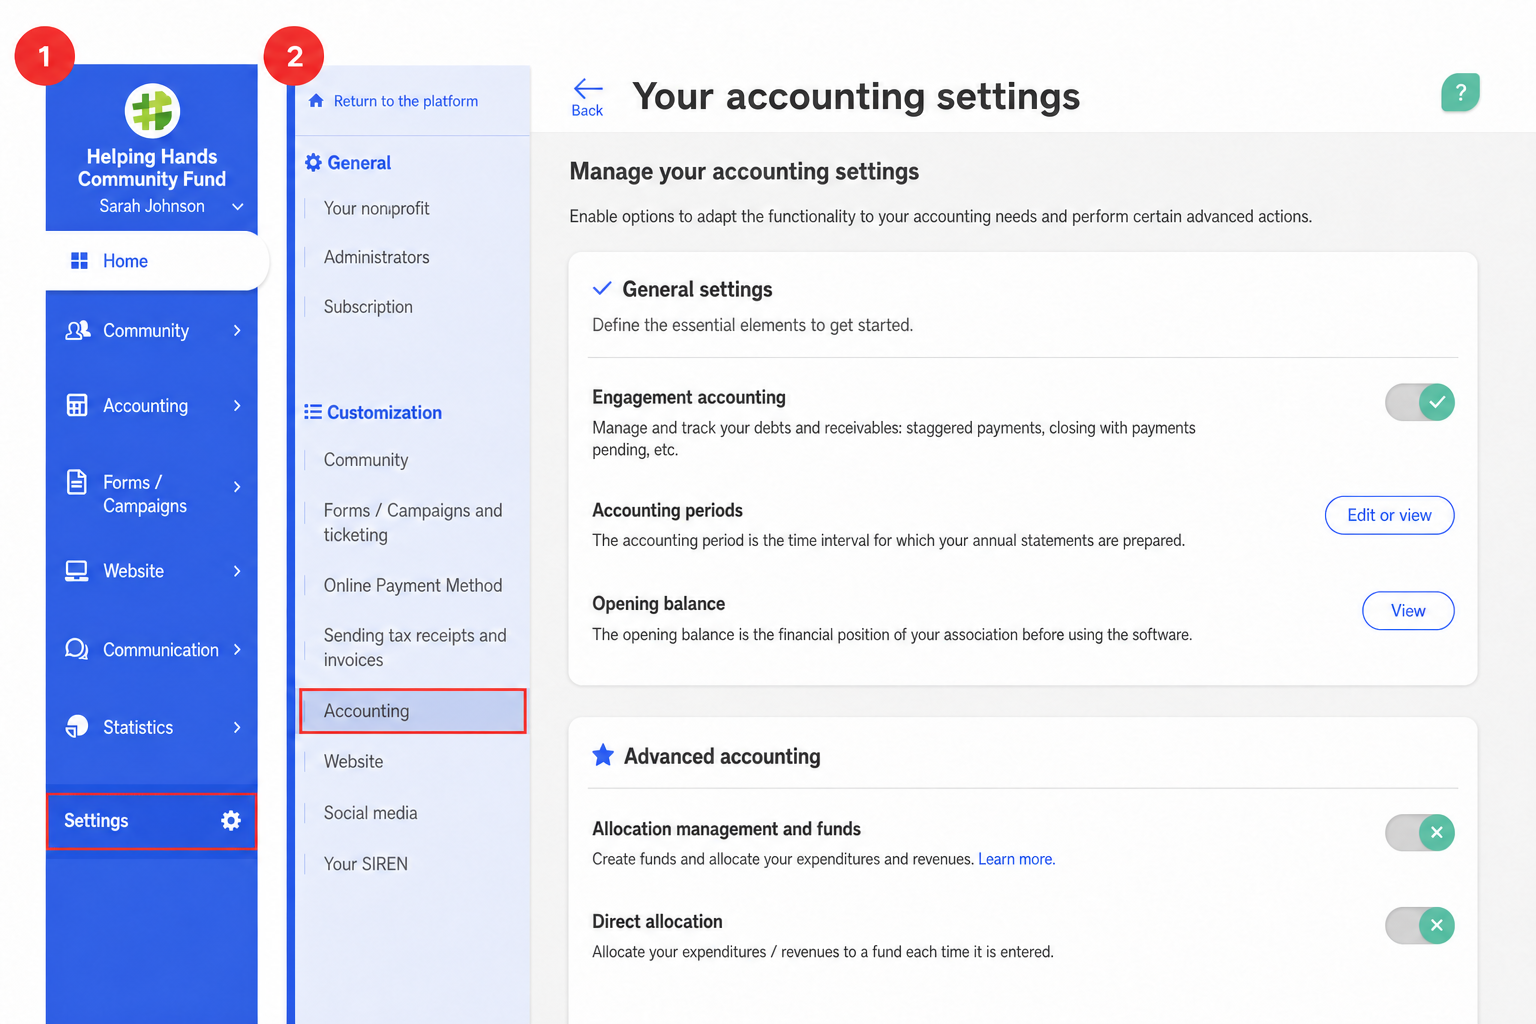Follow the Learn more link

(x=1016, y=859)
